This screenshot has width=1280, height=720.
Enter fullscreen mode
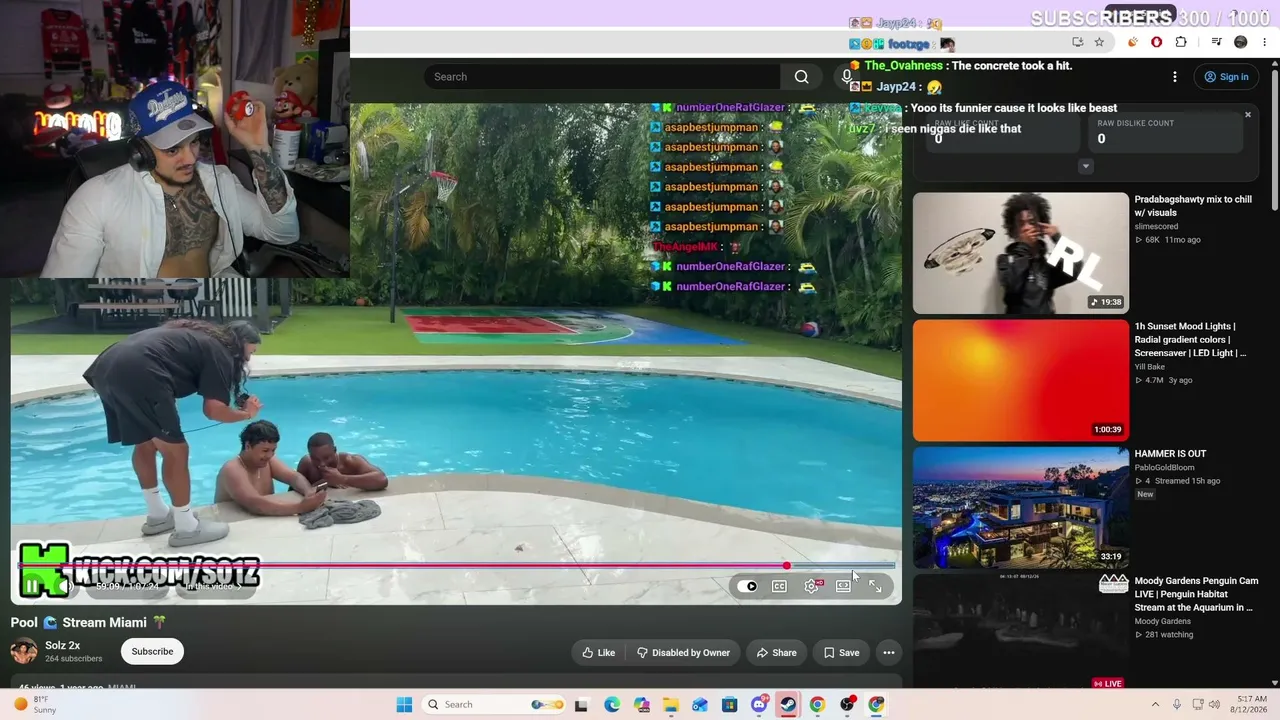pyautogui.click(x=875, y=586)
